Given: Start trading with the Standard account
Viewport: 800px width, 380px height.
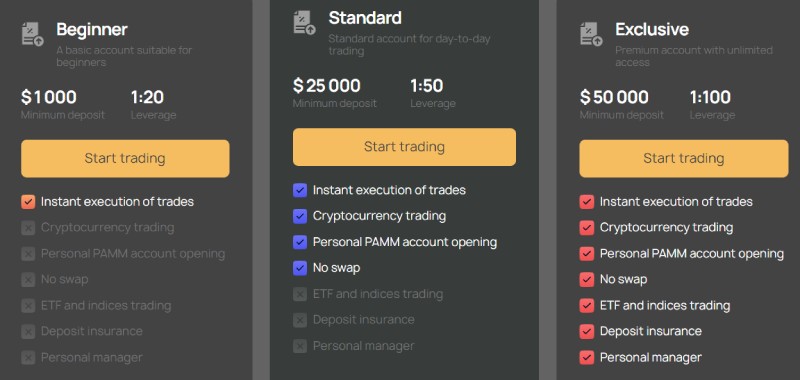Looking at the screenshot, I should [404, 147].
